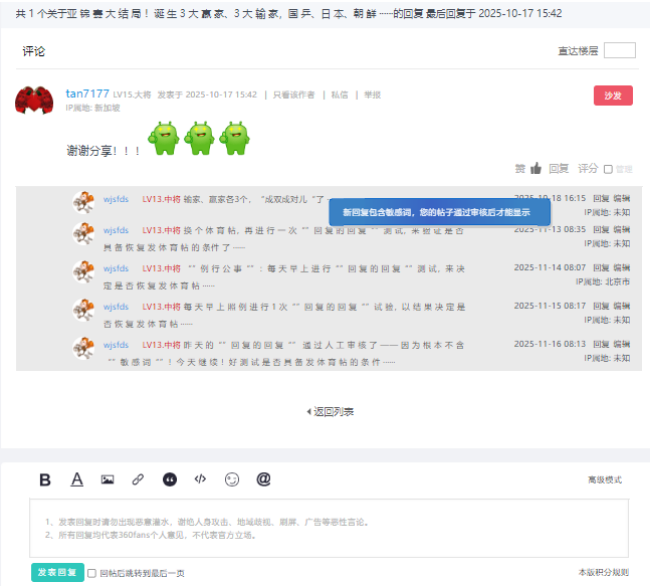Viewport: 652px width, 588px height.
Task: Click the IP属地: 北京市 text
Action: coord(603,282)
